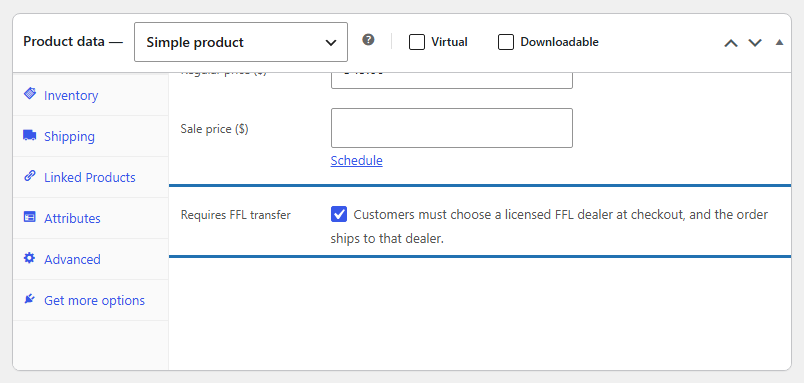Open the Advanced tab
The width and height of the screenshot is (804, 383).
pyautogui.click(x=91, y=259)
